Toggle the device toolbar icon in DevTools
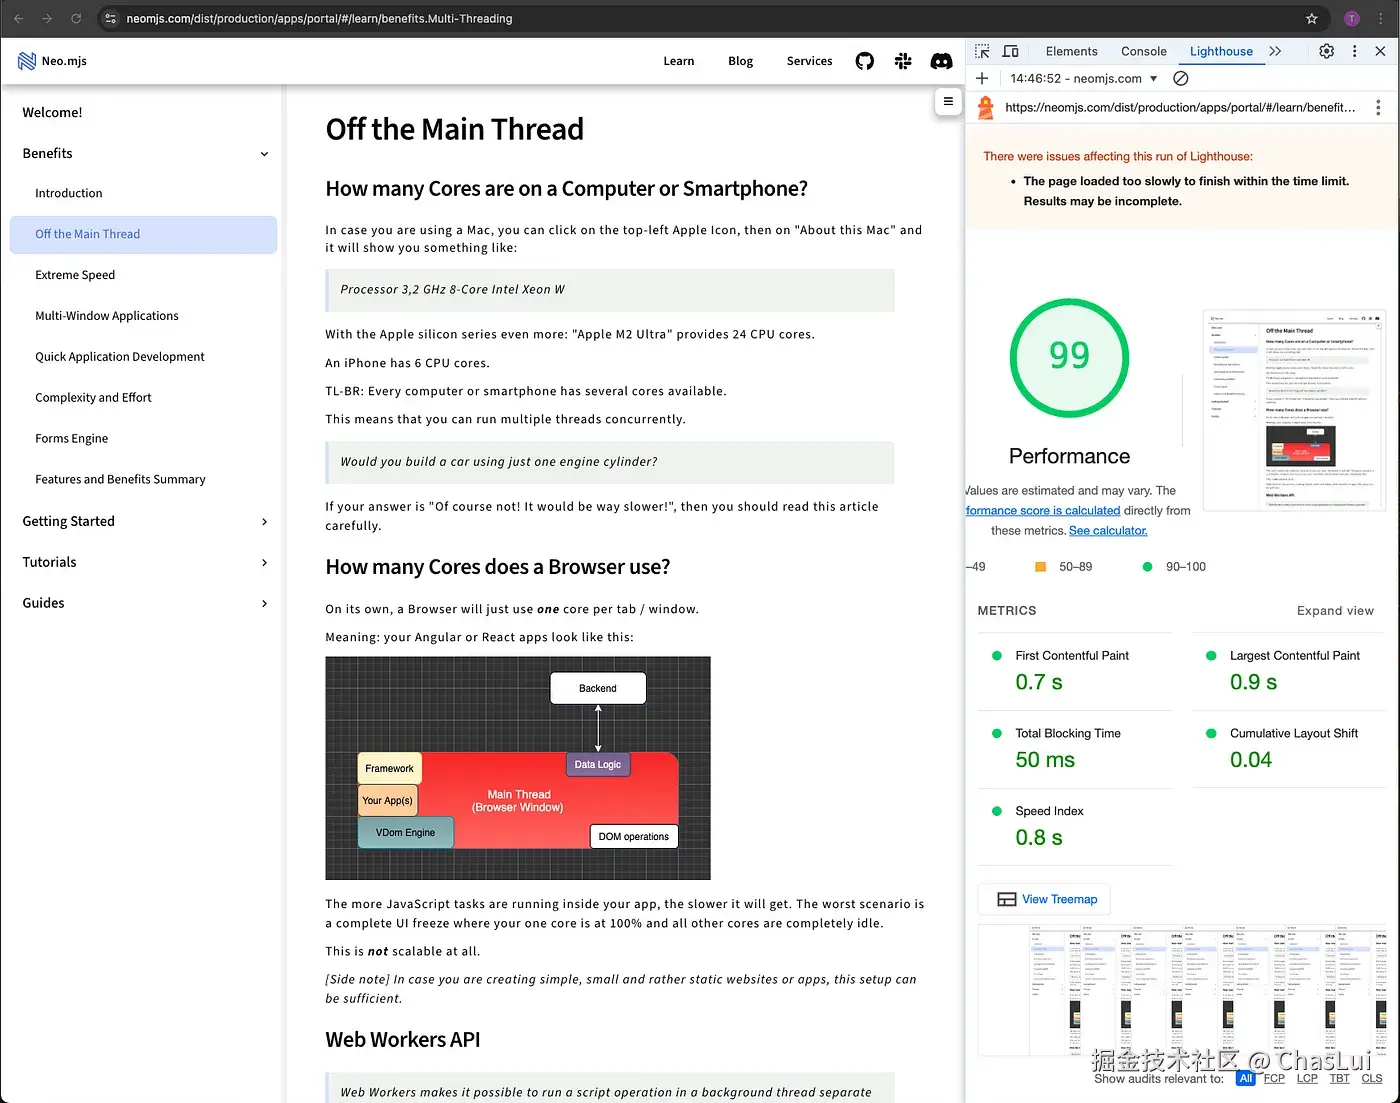This screenshot has width=1400, height=1103. click(x=1011, y=51)
